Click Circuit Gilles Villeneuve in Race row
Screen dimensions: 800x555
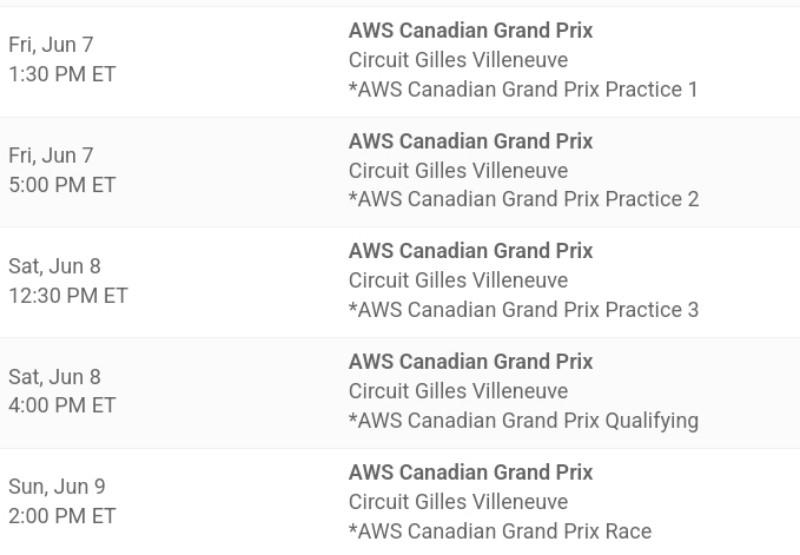(x=458, y=502)
